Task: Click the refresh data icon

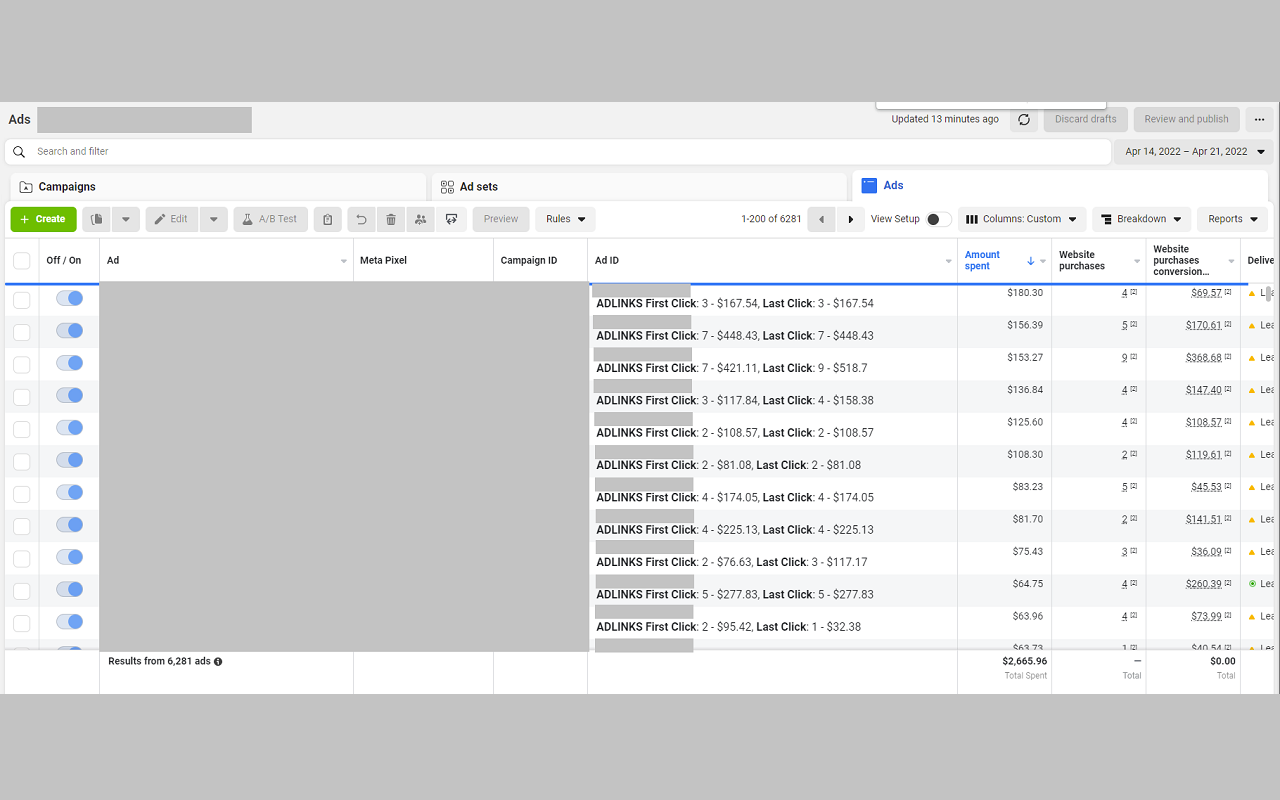Action: click(x=1023, y=120)
